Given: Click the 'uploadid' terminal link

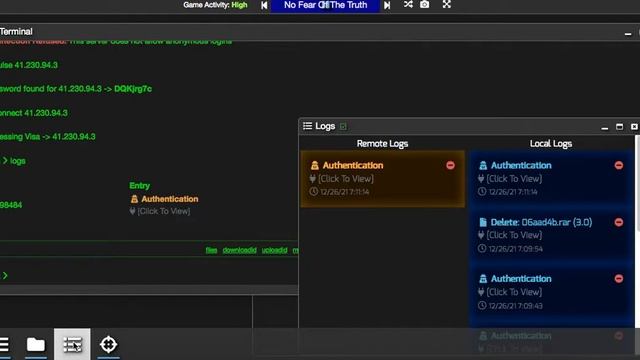Looking at the screenshot, I should [x=274, y=250].
